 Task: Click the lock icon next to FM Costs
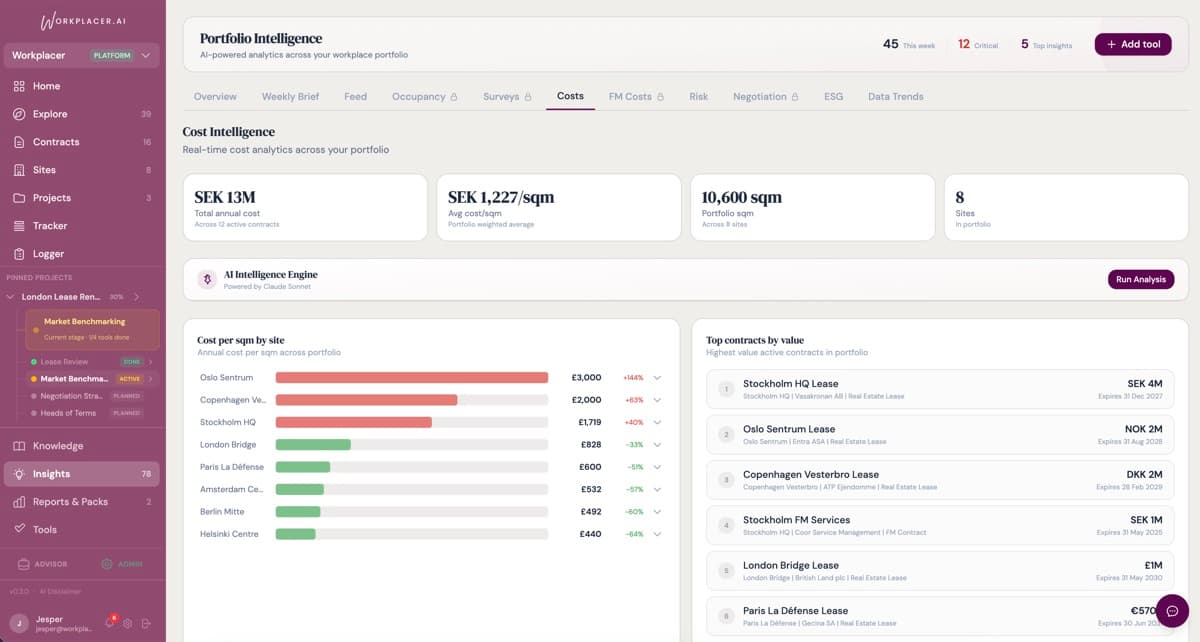pos(660,97)
